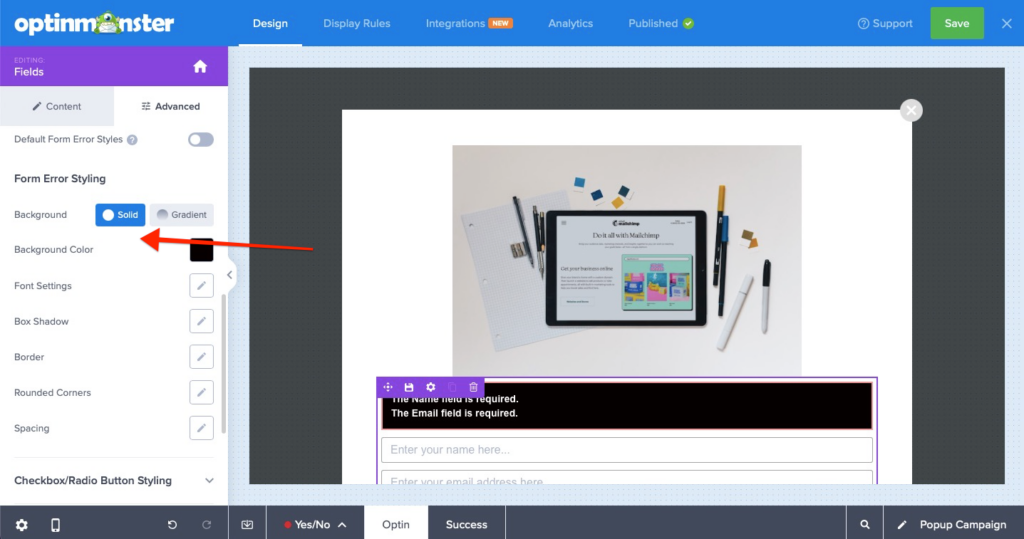
Task: Select the Success view tab
Action: pos(466,525)
